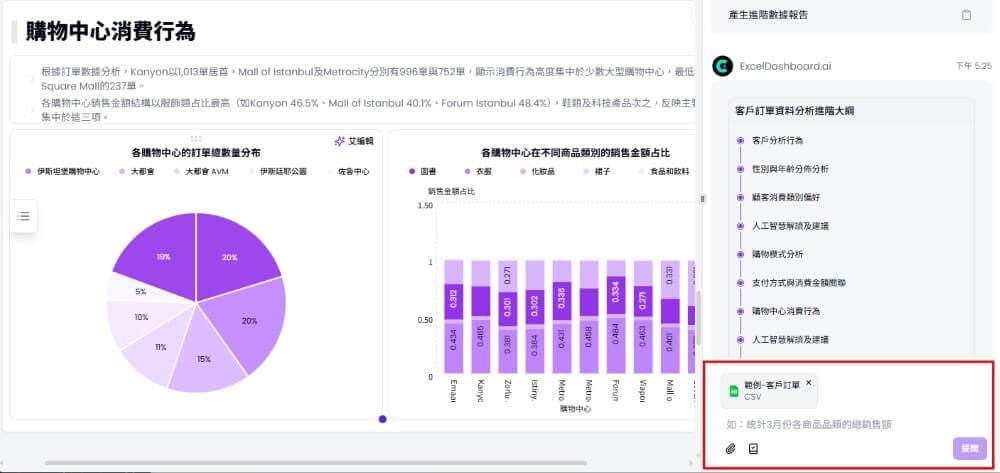Image resolution: width=1000 pixels, height=473 pixels.
Task: Toggle the 食品和飲料 legend item
Action: point(663,171)
